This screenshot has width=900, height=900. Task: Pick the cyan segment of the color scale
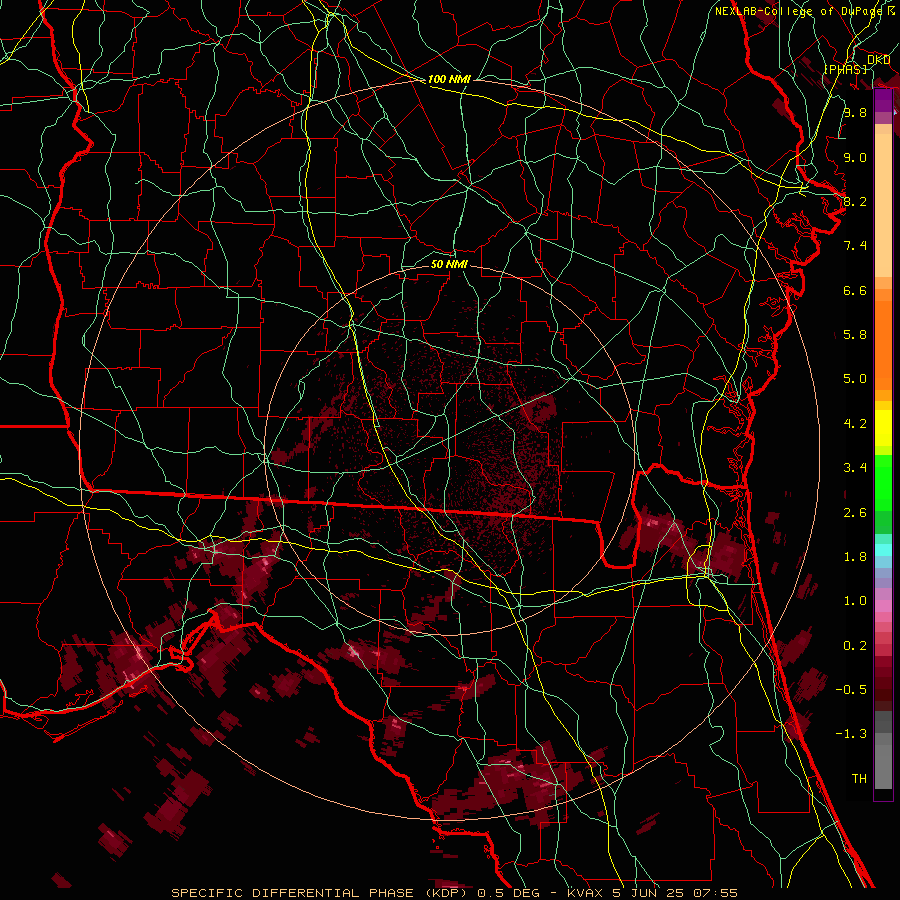point(883,550)
